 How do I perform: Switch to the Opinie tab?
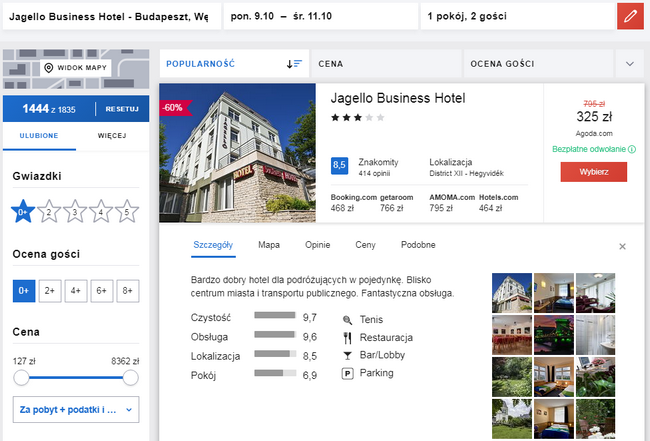317,245
